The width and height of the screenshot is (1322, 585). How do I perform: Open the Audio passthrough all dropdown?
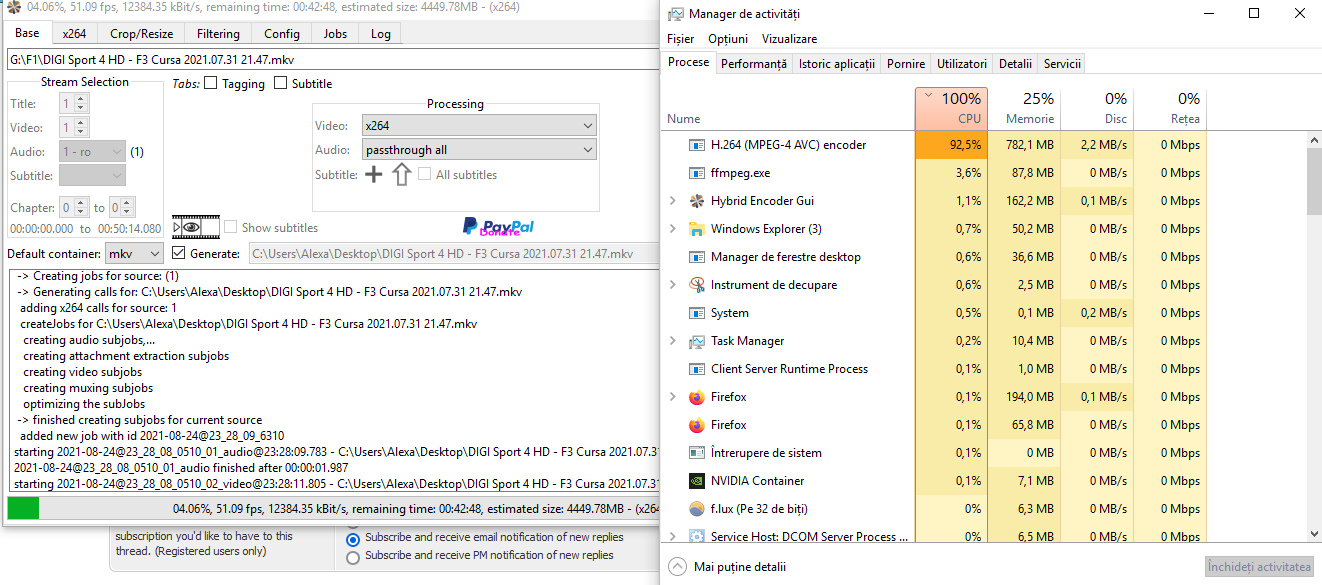coord(478,150)
